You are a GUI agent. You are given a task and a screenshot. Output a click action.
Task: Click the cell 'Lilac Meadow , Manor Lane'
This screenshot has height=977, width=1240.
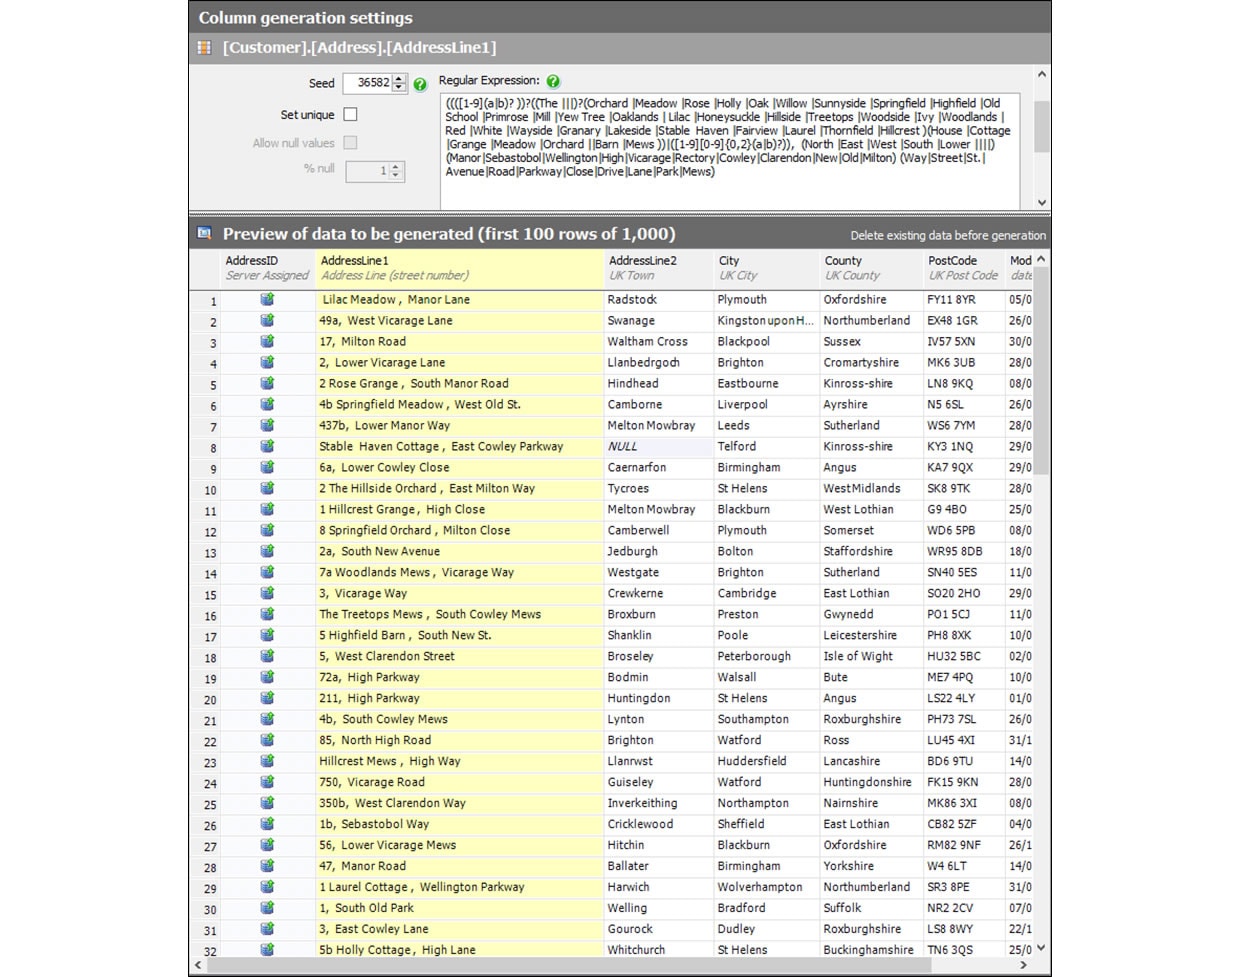(x=460, y=299)
